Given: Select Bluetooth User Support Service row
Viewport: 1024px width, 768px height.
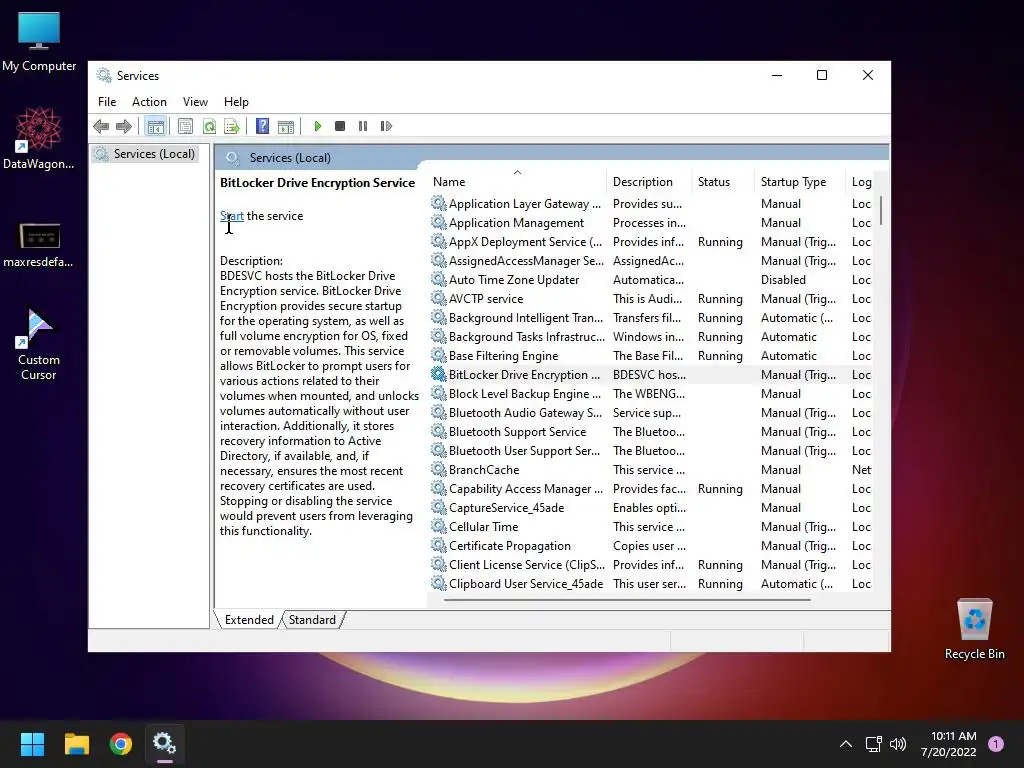Looking at the screenshot, I should (x=650, y=451).
